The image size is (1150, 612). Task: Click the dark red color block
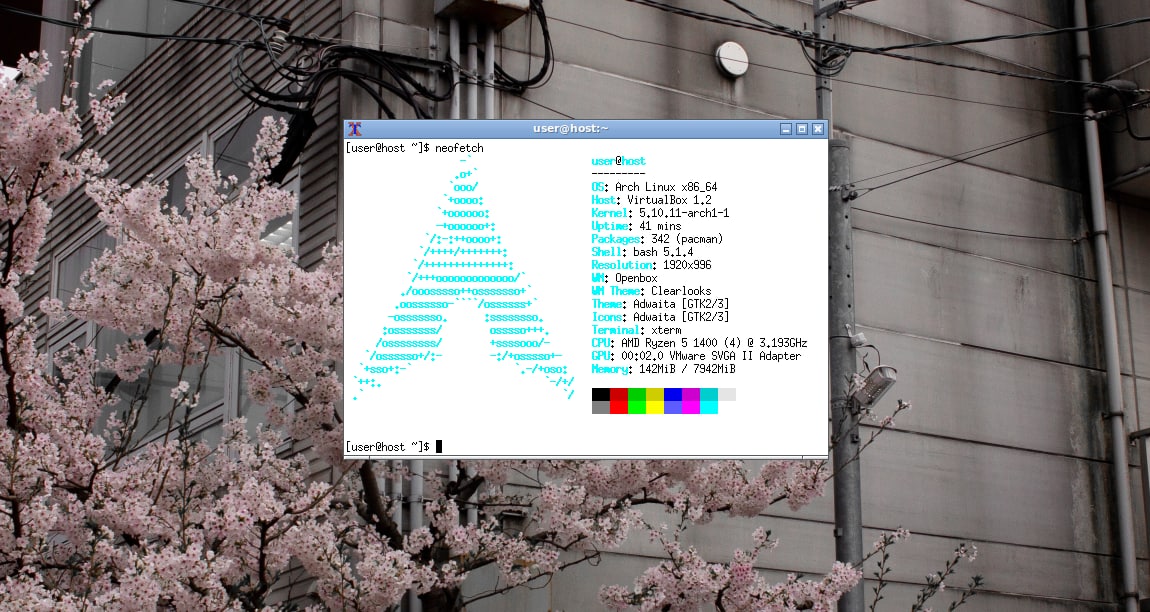tap(619, 395)
